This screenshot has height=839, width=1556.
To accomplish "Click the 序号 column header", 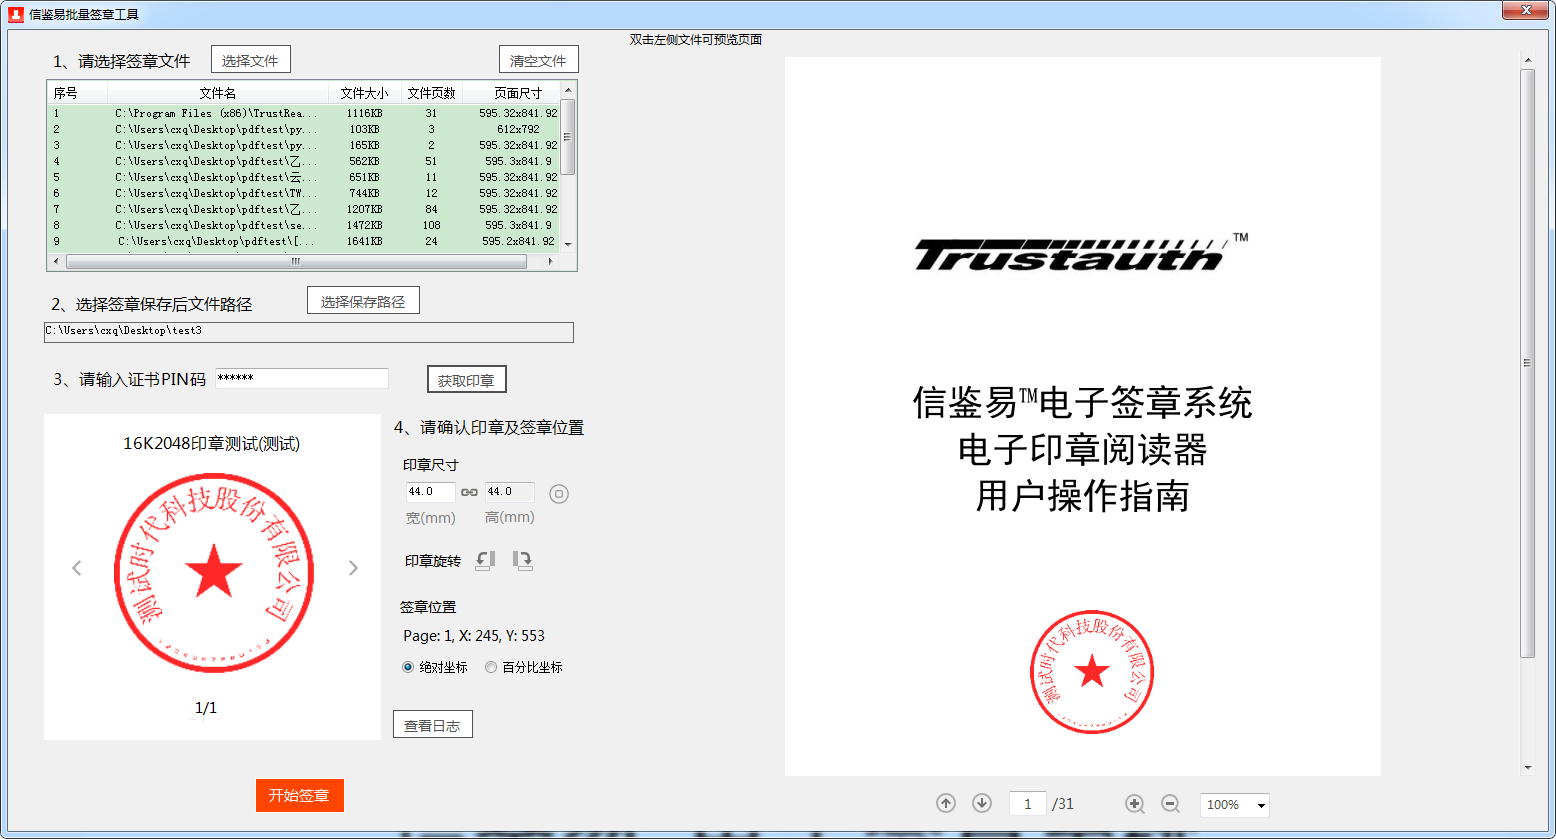I will pos(77,93).
